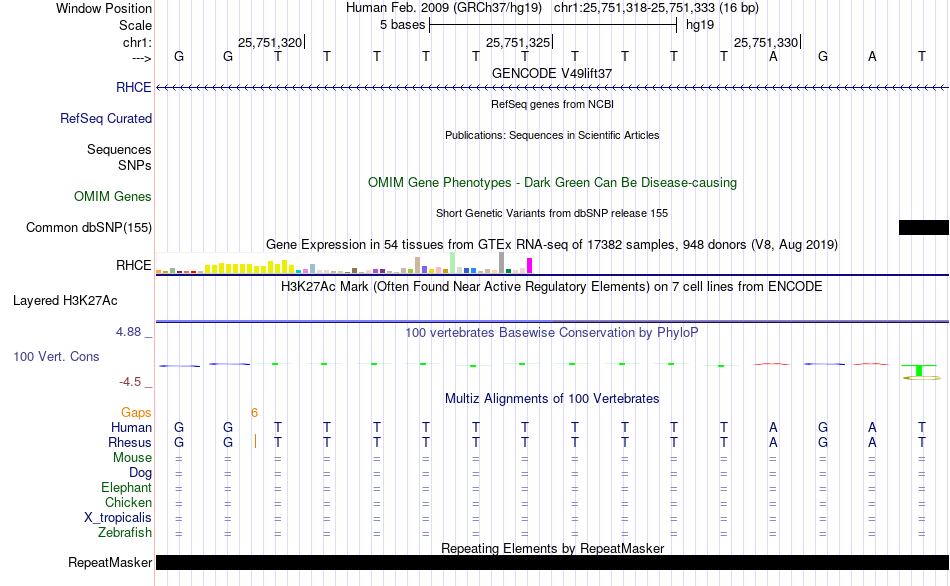Click the Dog alignment row label
Image resolution: width=950 pixels, height=586 pixels.
point(140,473)
